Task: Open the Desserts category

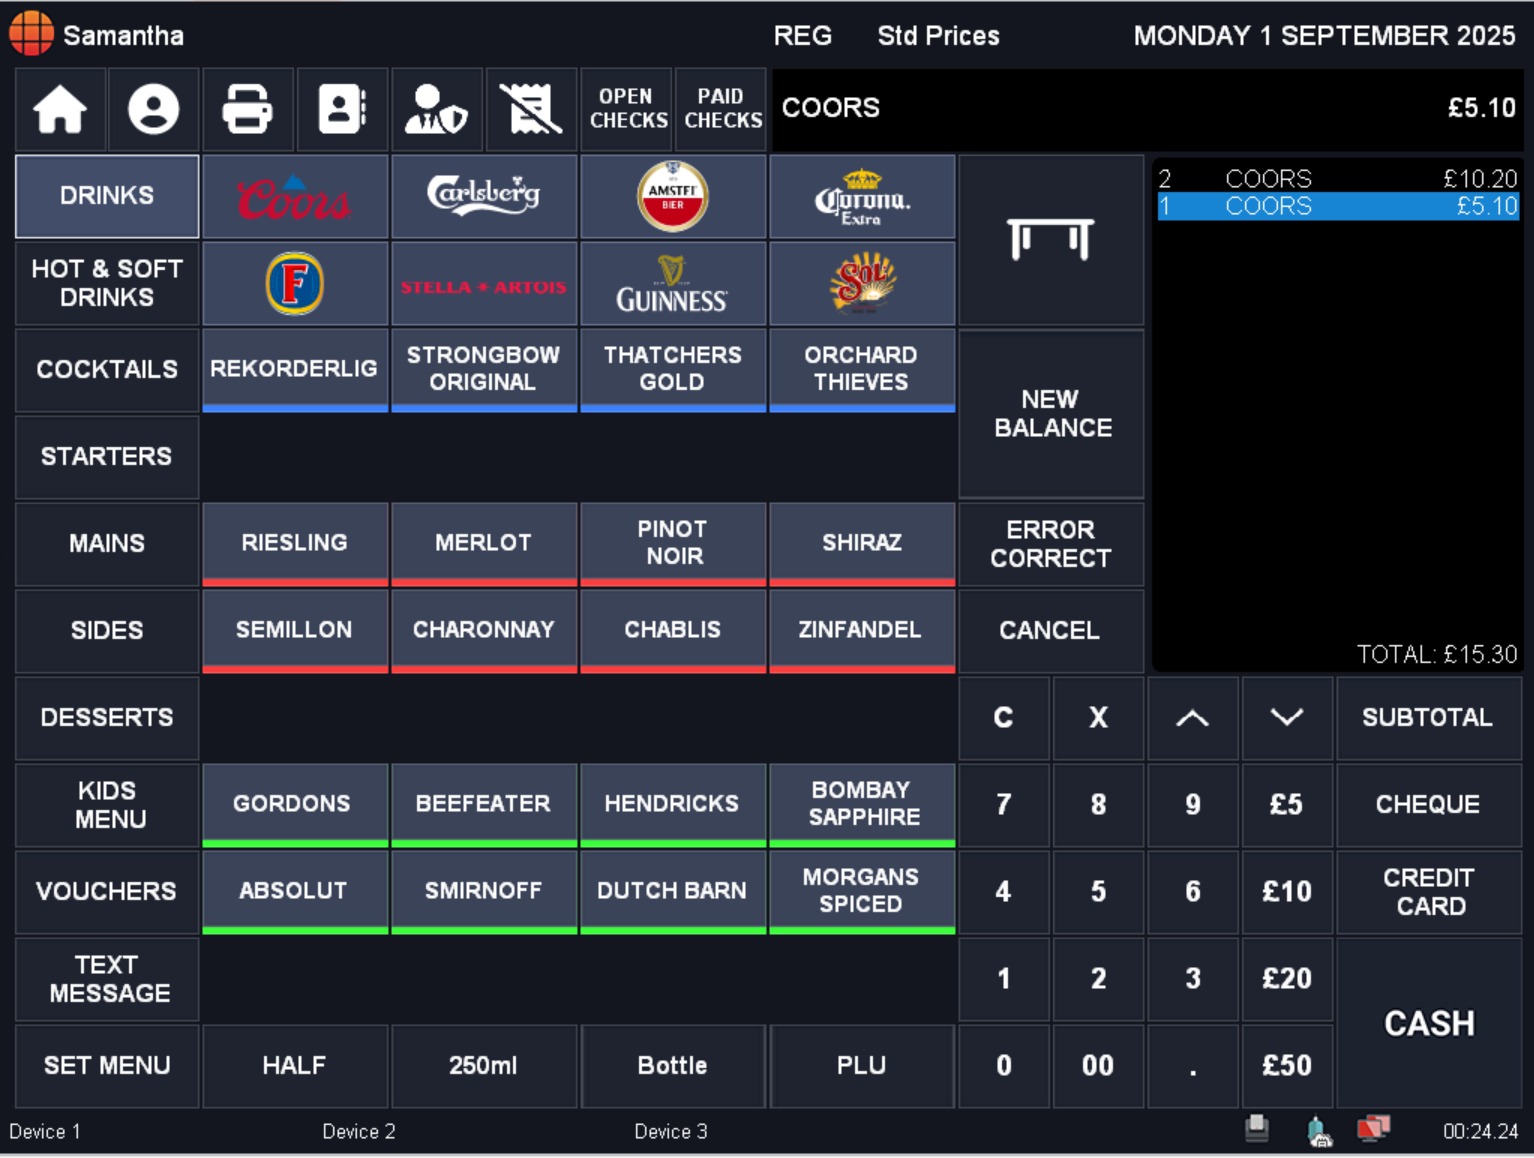Action: (107, 718)
